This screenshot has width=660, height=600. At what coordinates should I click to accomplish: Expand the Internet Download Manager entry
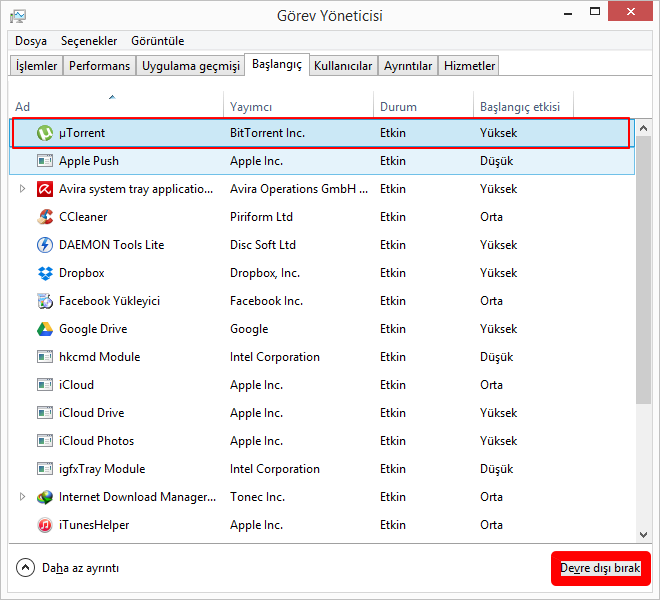[x=22, y=497]
